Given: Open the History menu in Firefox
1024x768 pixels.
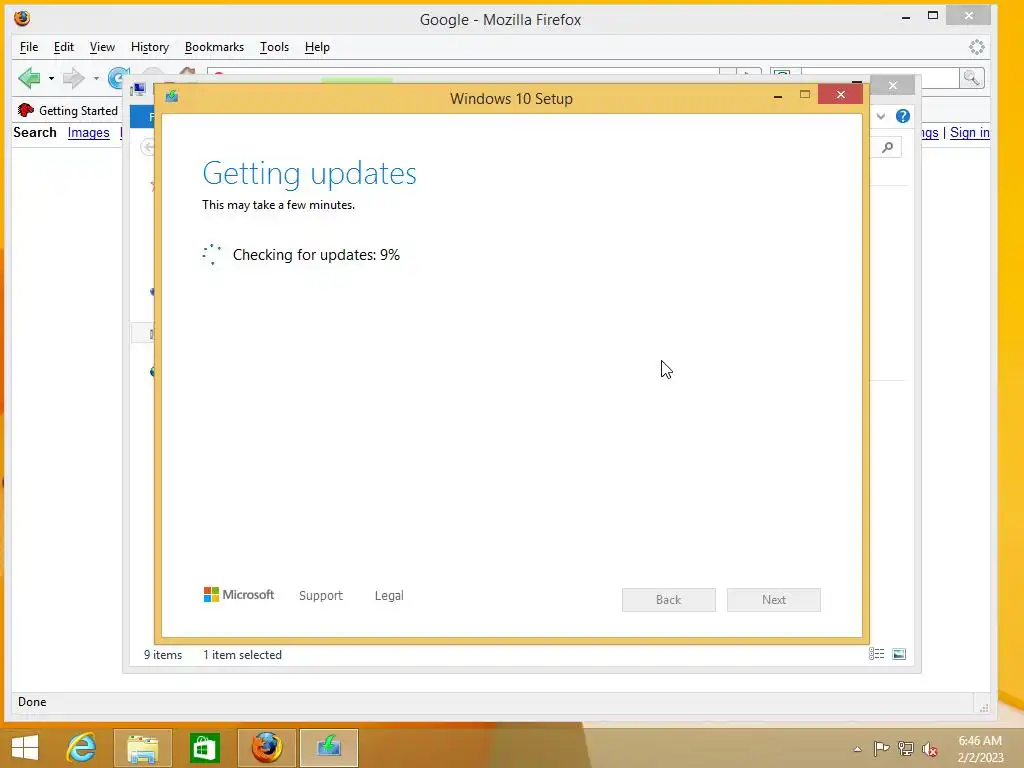Looking at the screenshot, I should click(150, 47).
